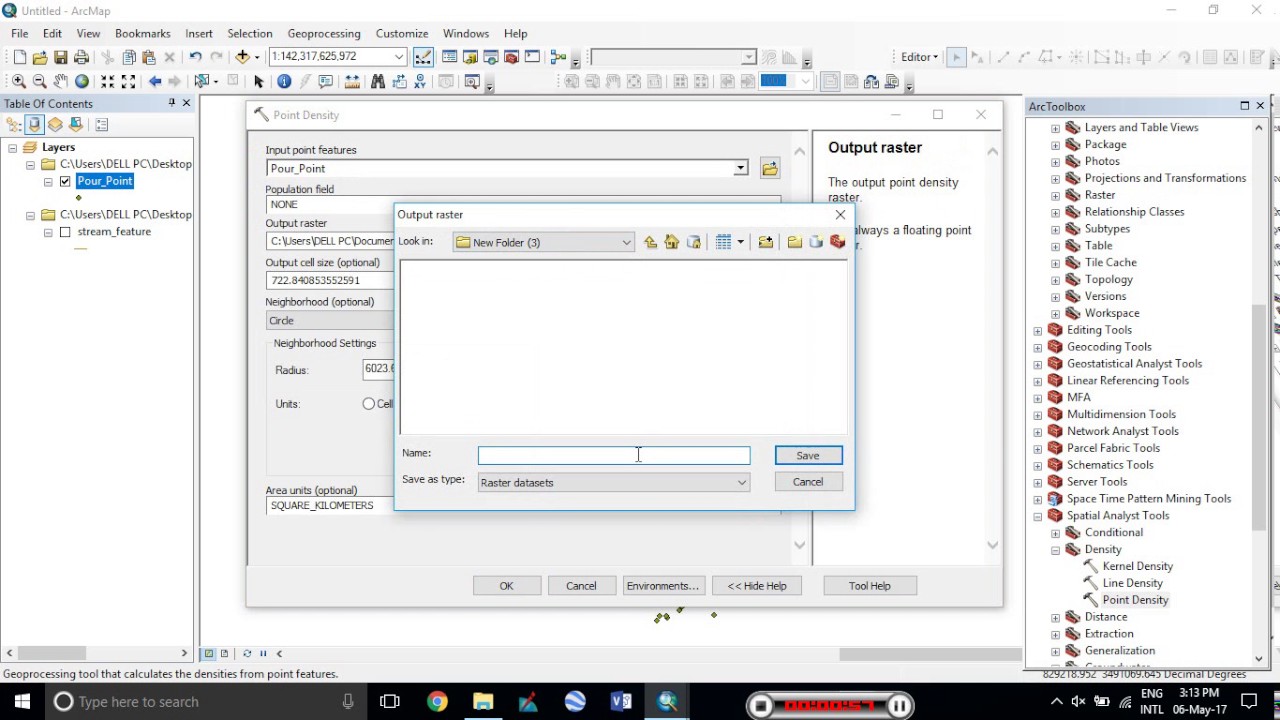The image size is (1280, 720).
Task: Click the Windows Start button
Action: tap(22, 702)
